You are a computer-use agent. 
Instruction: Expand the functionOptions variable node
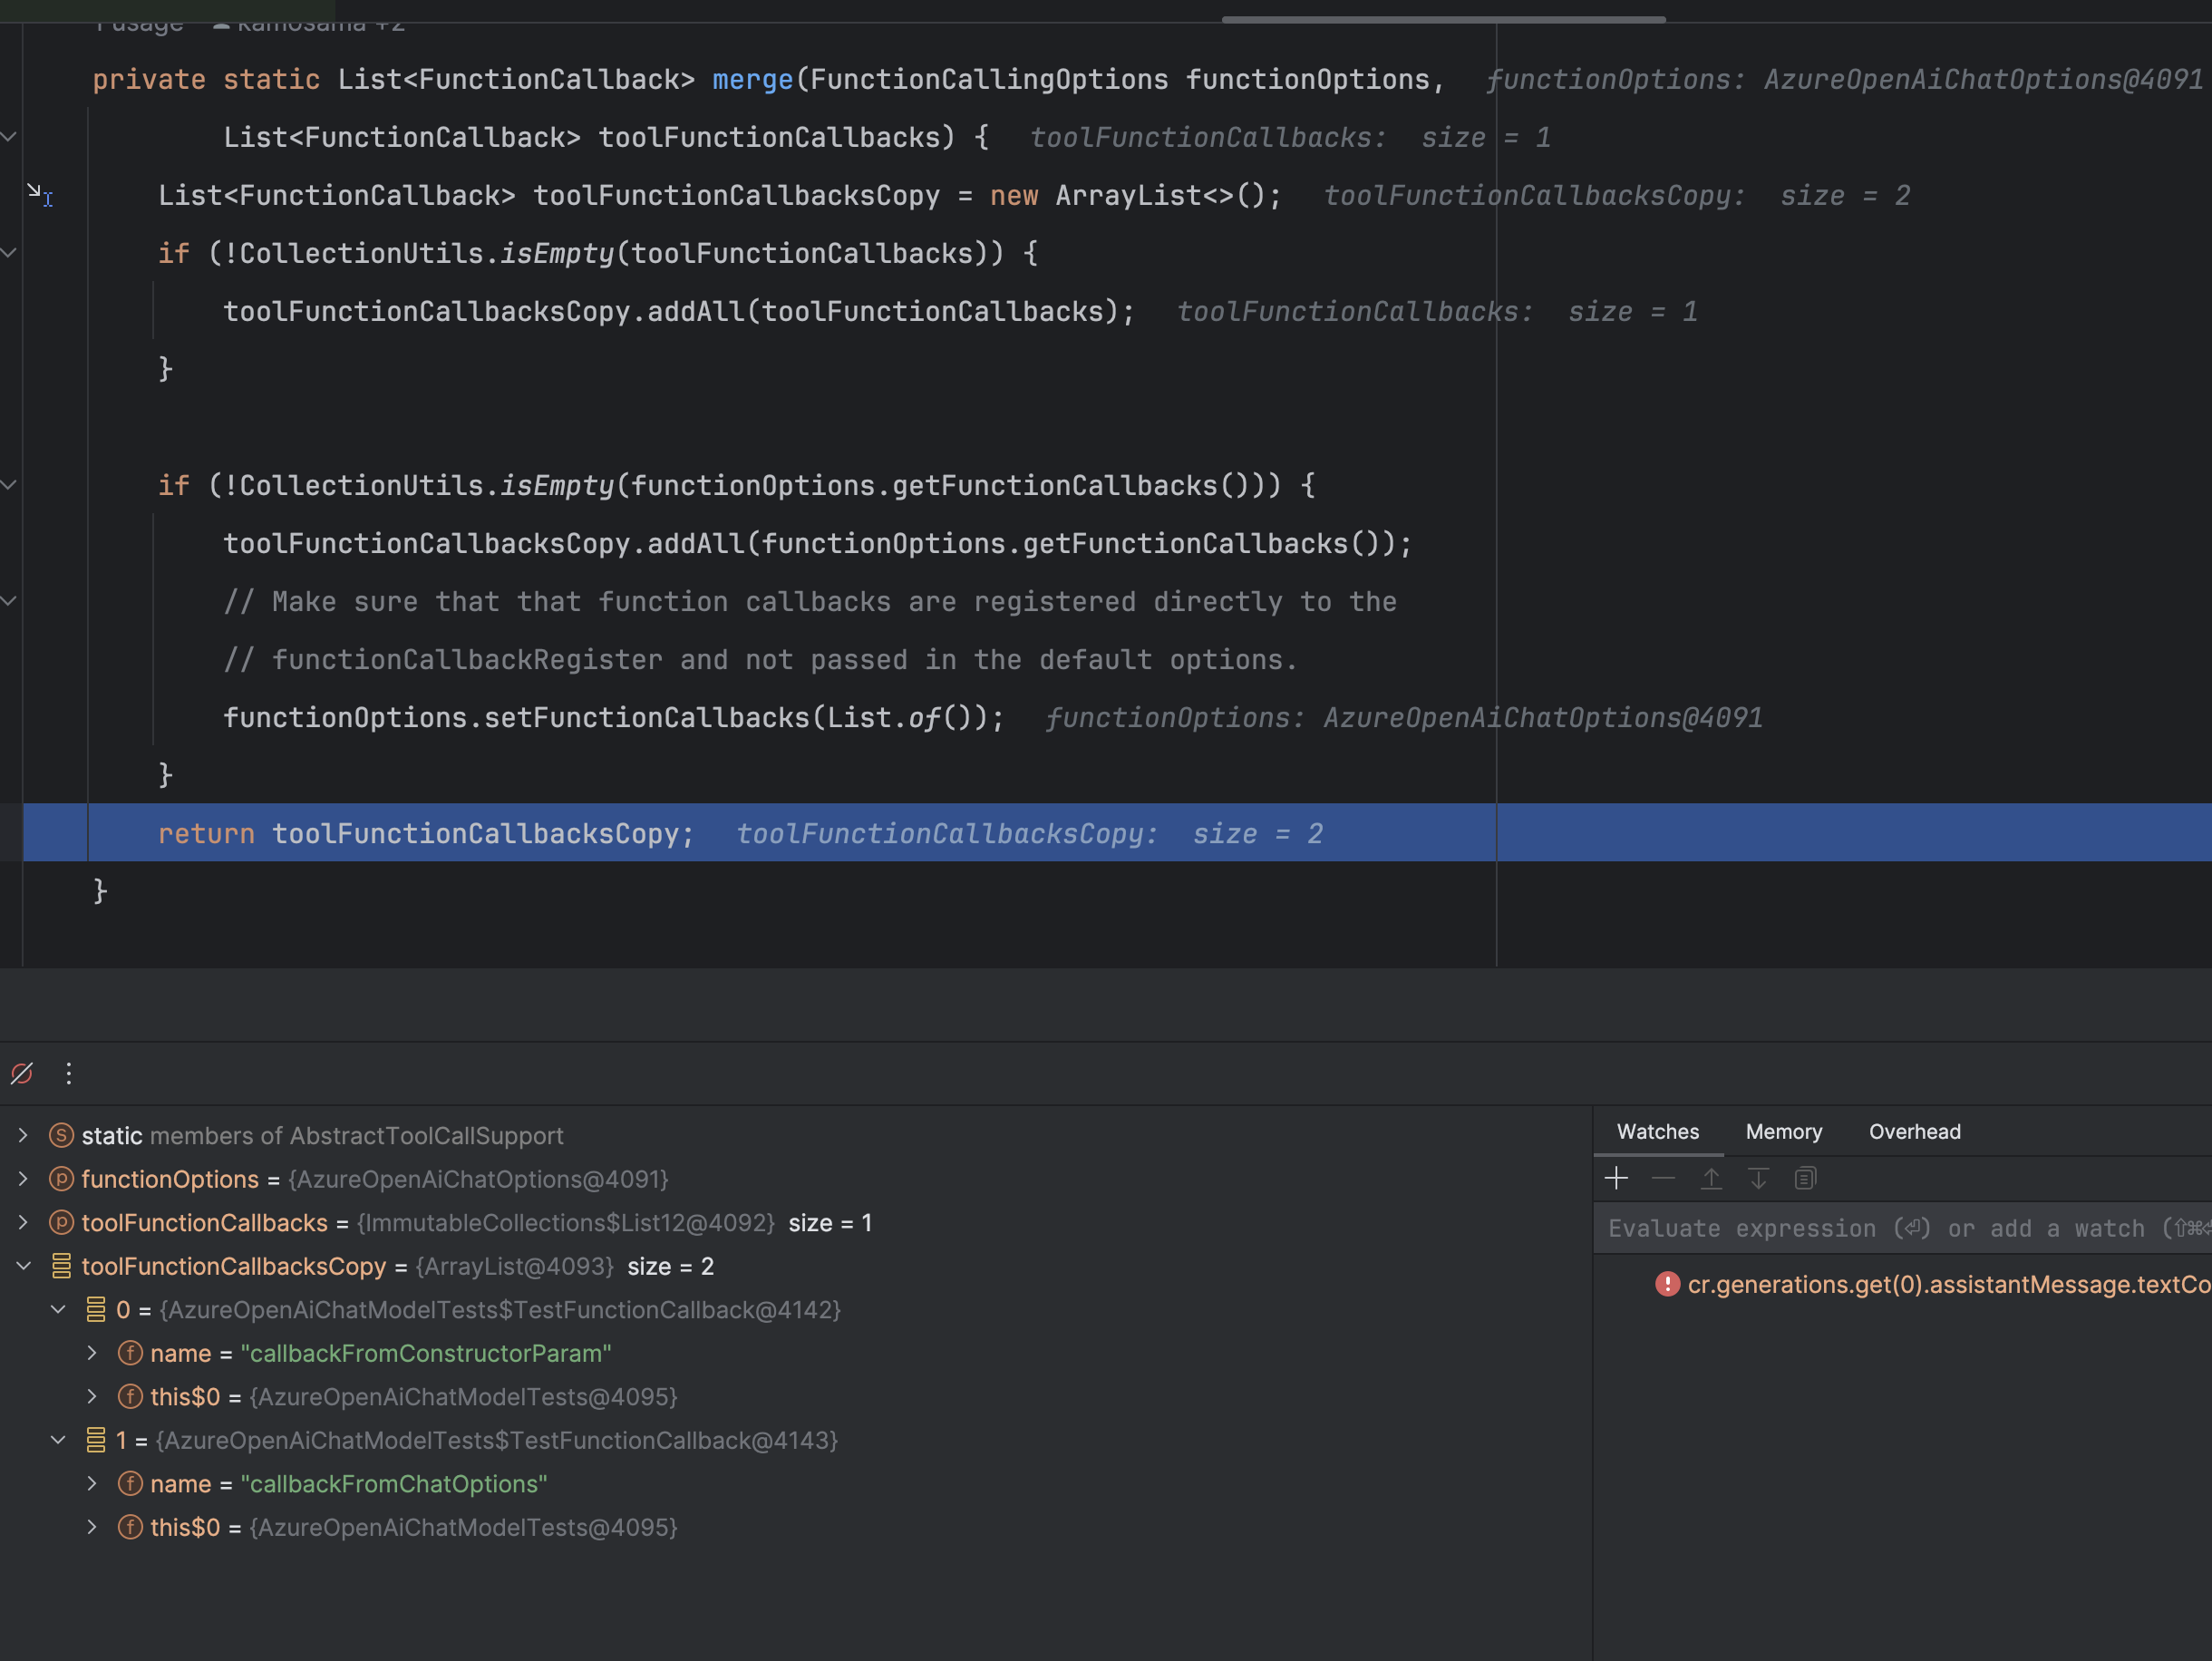(x=23, y=1179)
